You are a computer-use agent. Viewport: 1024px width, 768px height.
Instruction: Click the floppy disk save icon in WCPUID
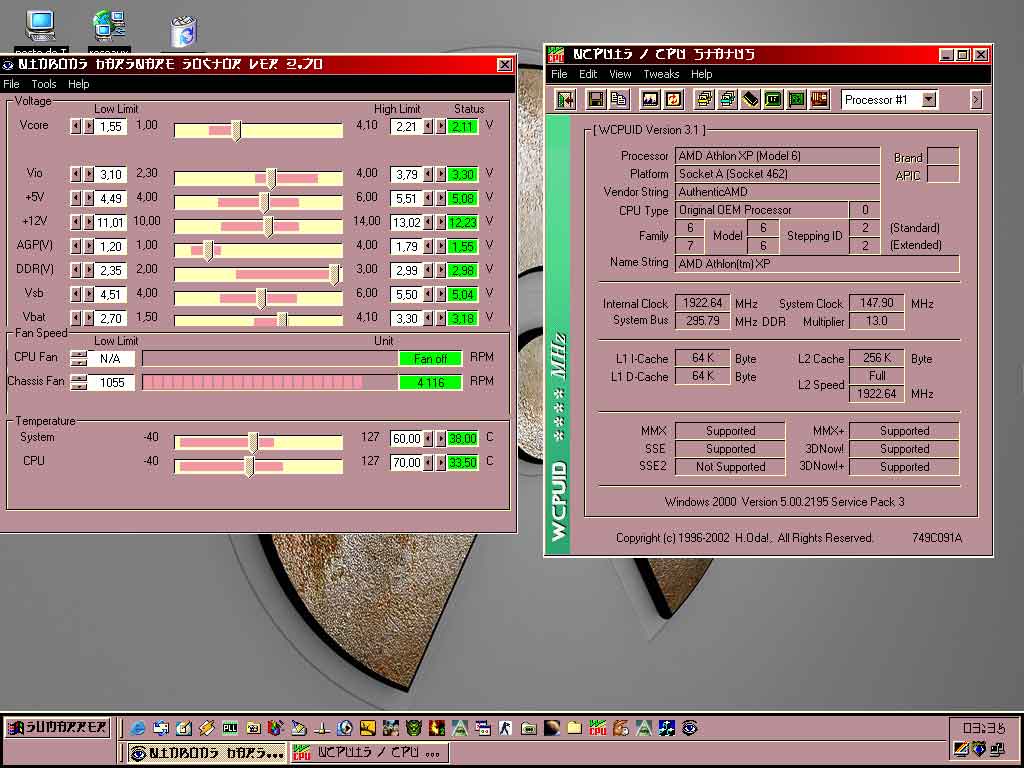[x=595, y=99]
